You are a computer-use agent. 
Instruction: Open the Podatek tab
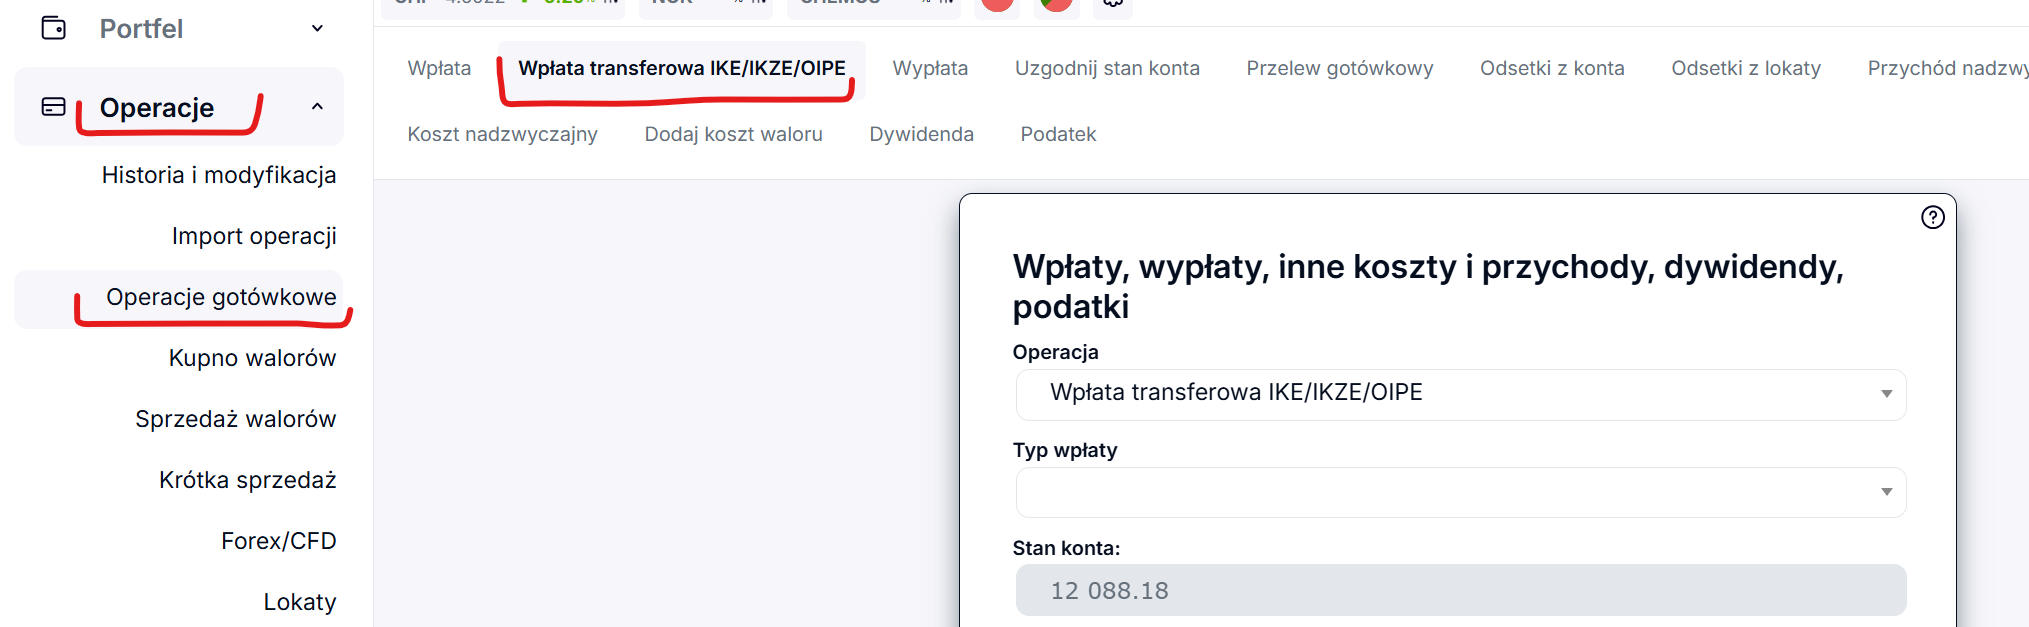click(x=1058, y=134)
